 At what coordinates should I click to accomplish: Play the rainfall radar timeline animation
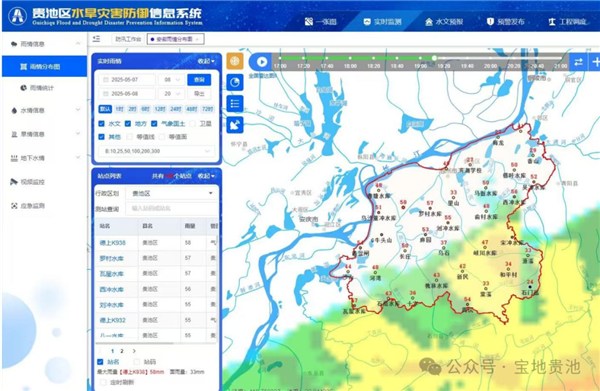[x=262, y=62]
